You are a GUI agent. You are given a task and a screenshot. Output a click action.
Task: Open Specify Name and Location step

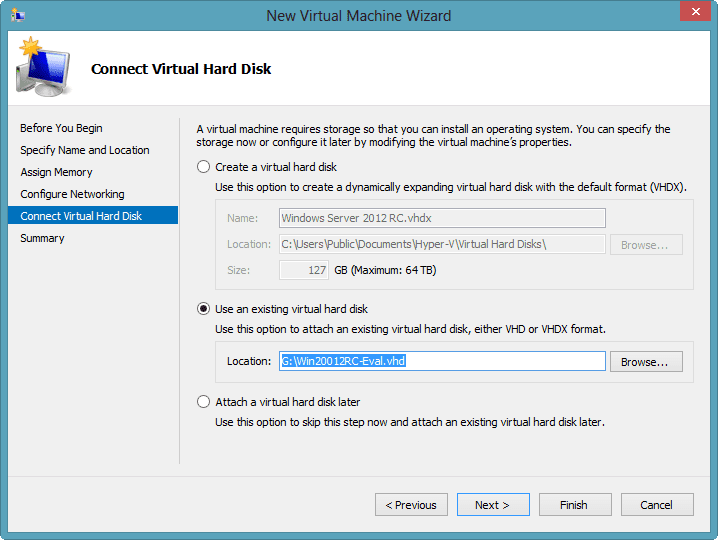pyautogui.click(x=85, y=150)
